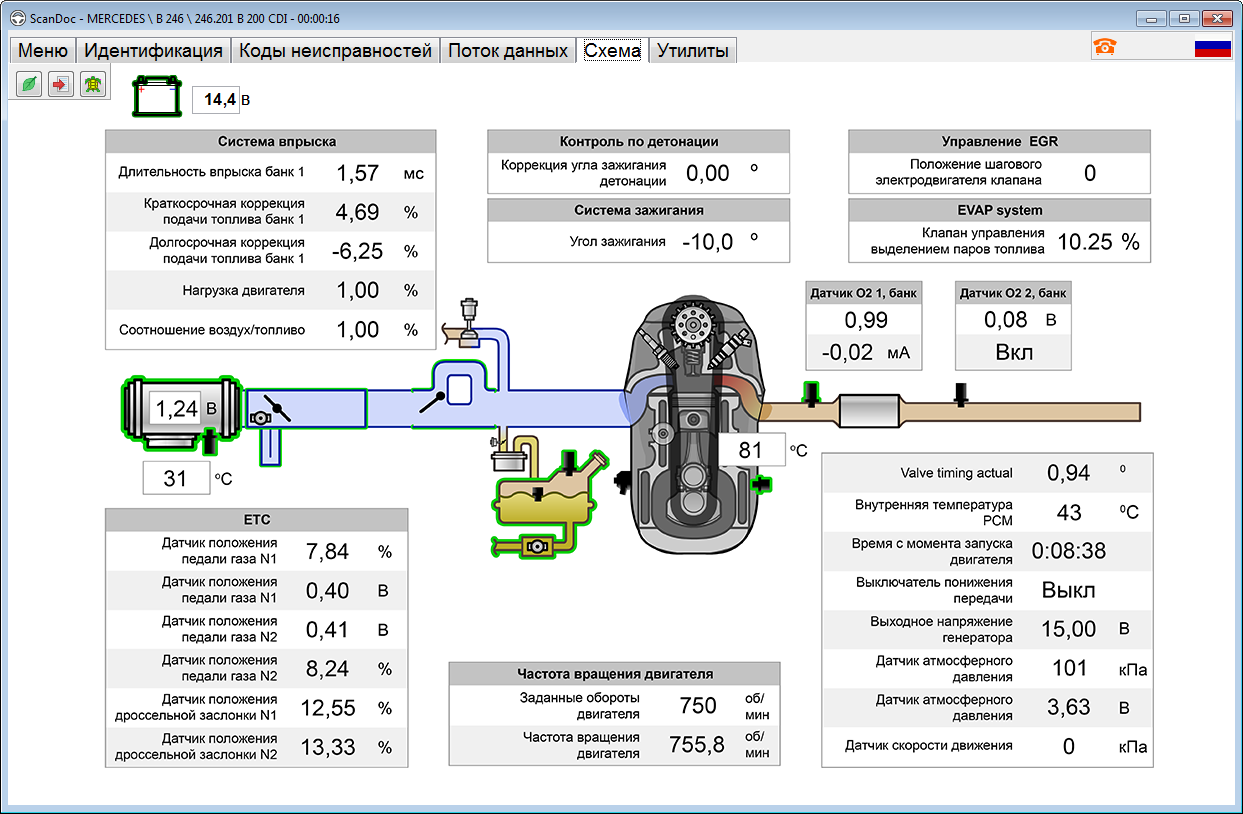Click the injection duration value 1,57
1243x814 pixels.
pos(357,173)
